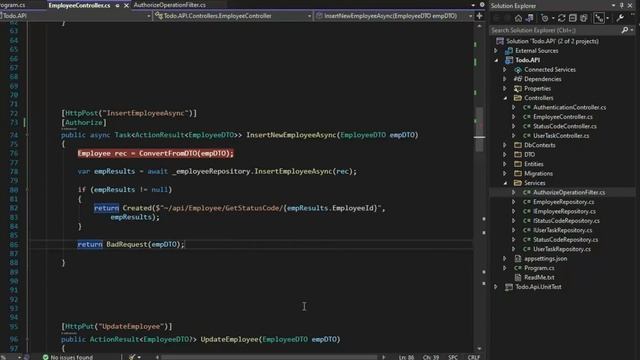Open the code cleanup broom dropdown in status bar
The image size is (640, 360).
(139, 357)
